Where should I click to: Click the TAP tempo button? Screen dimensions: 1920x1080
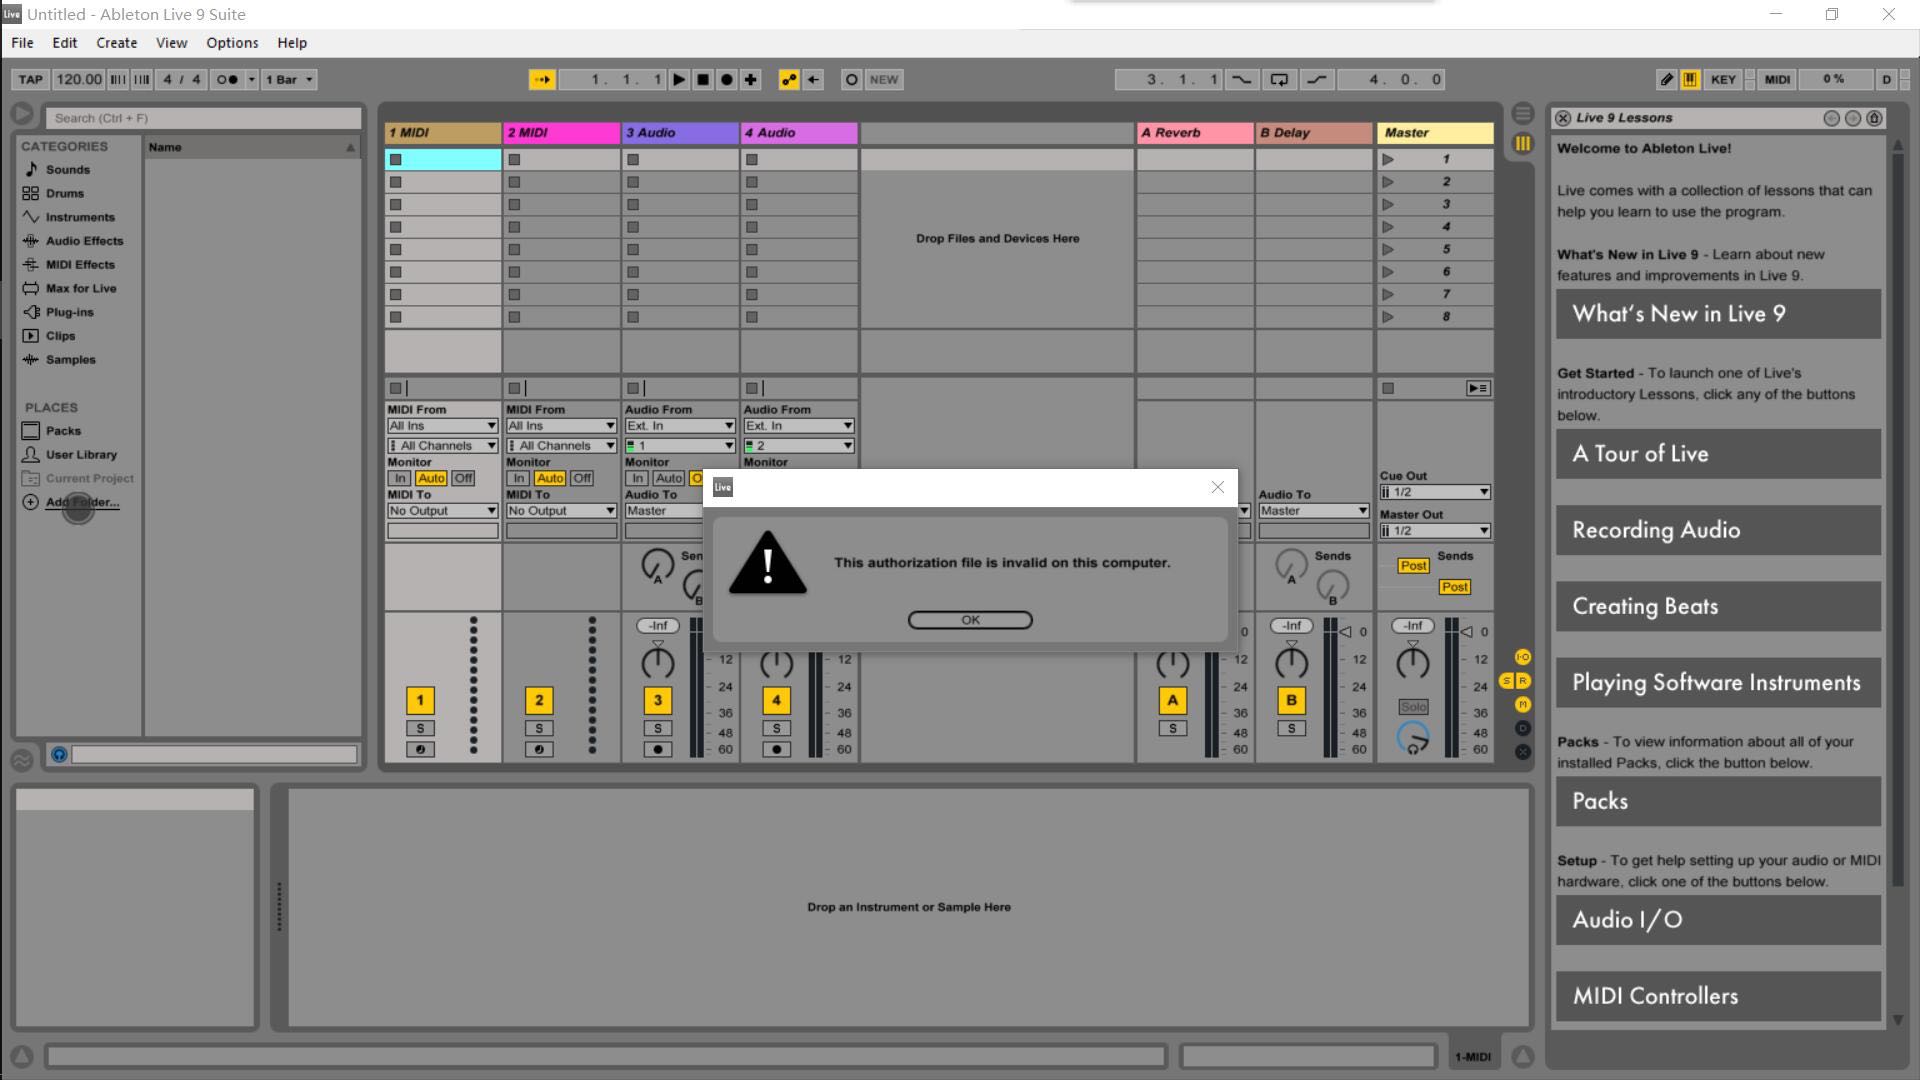point(31,80)
